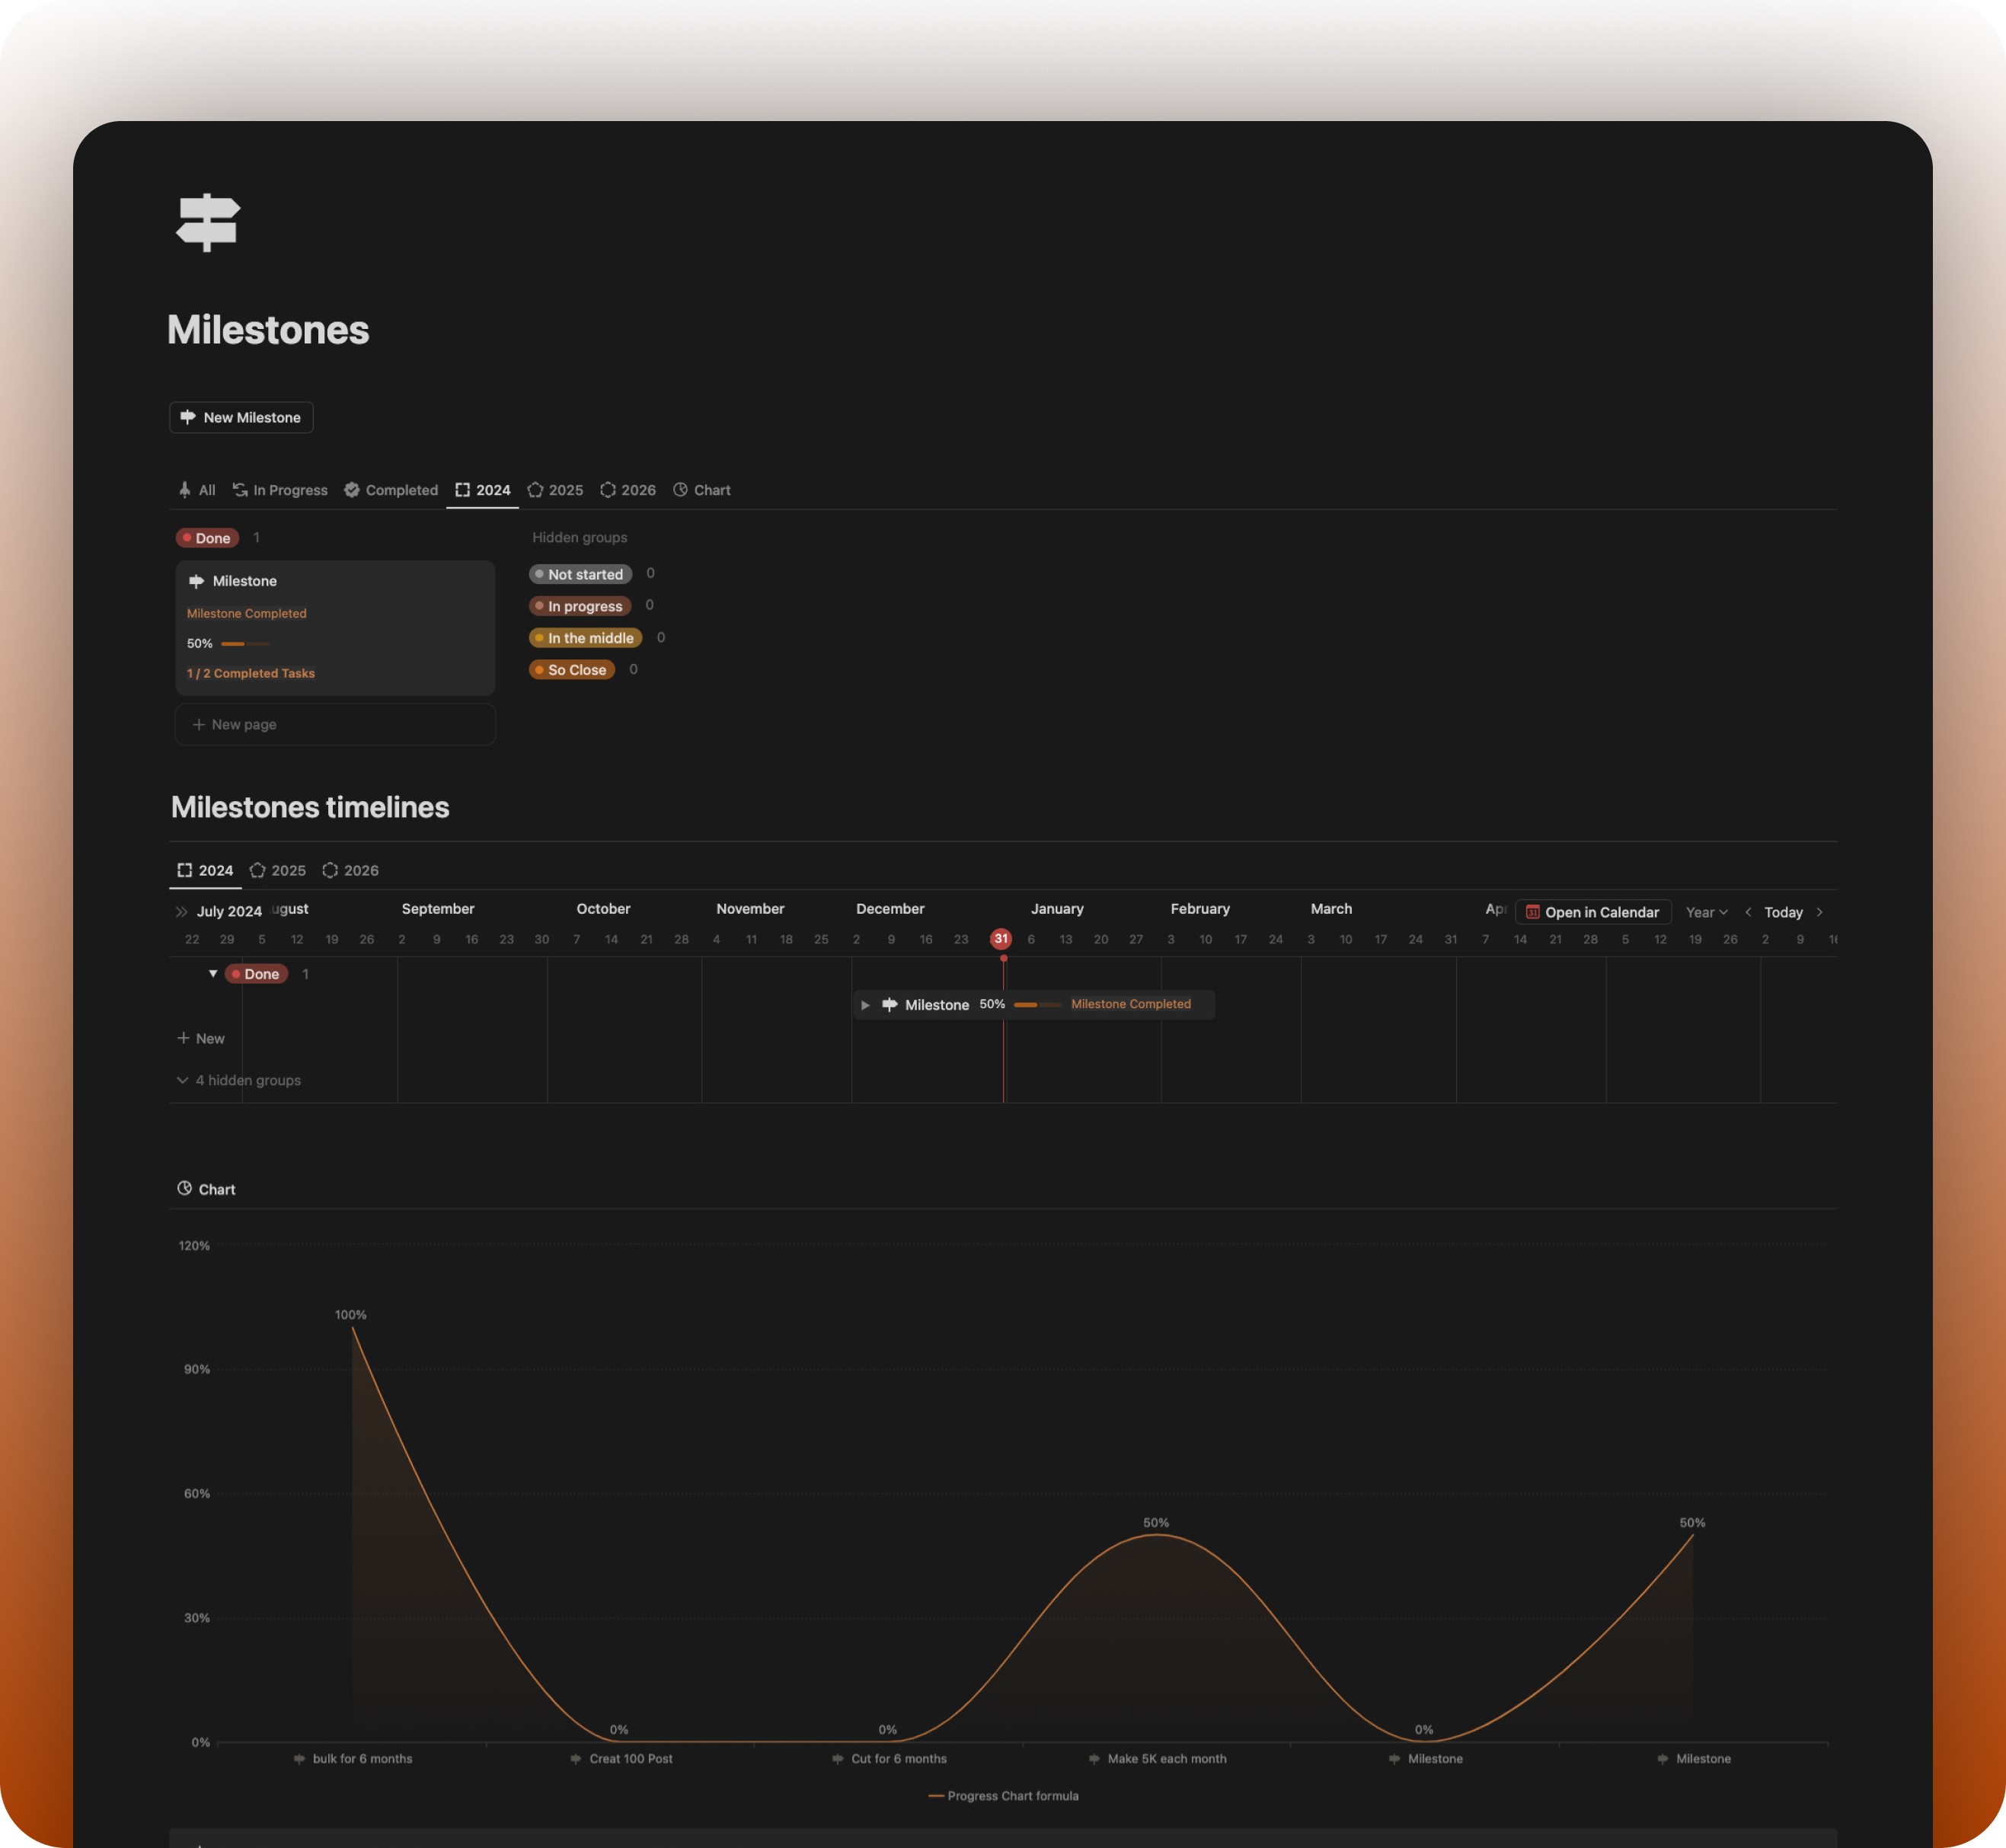
Task: Click previous arrow next to Today
Action: [x=1748, y=912]
